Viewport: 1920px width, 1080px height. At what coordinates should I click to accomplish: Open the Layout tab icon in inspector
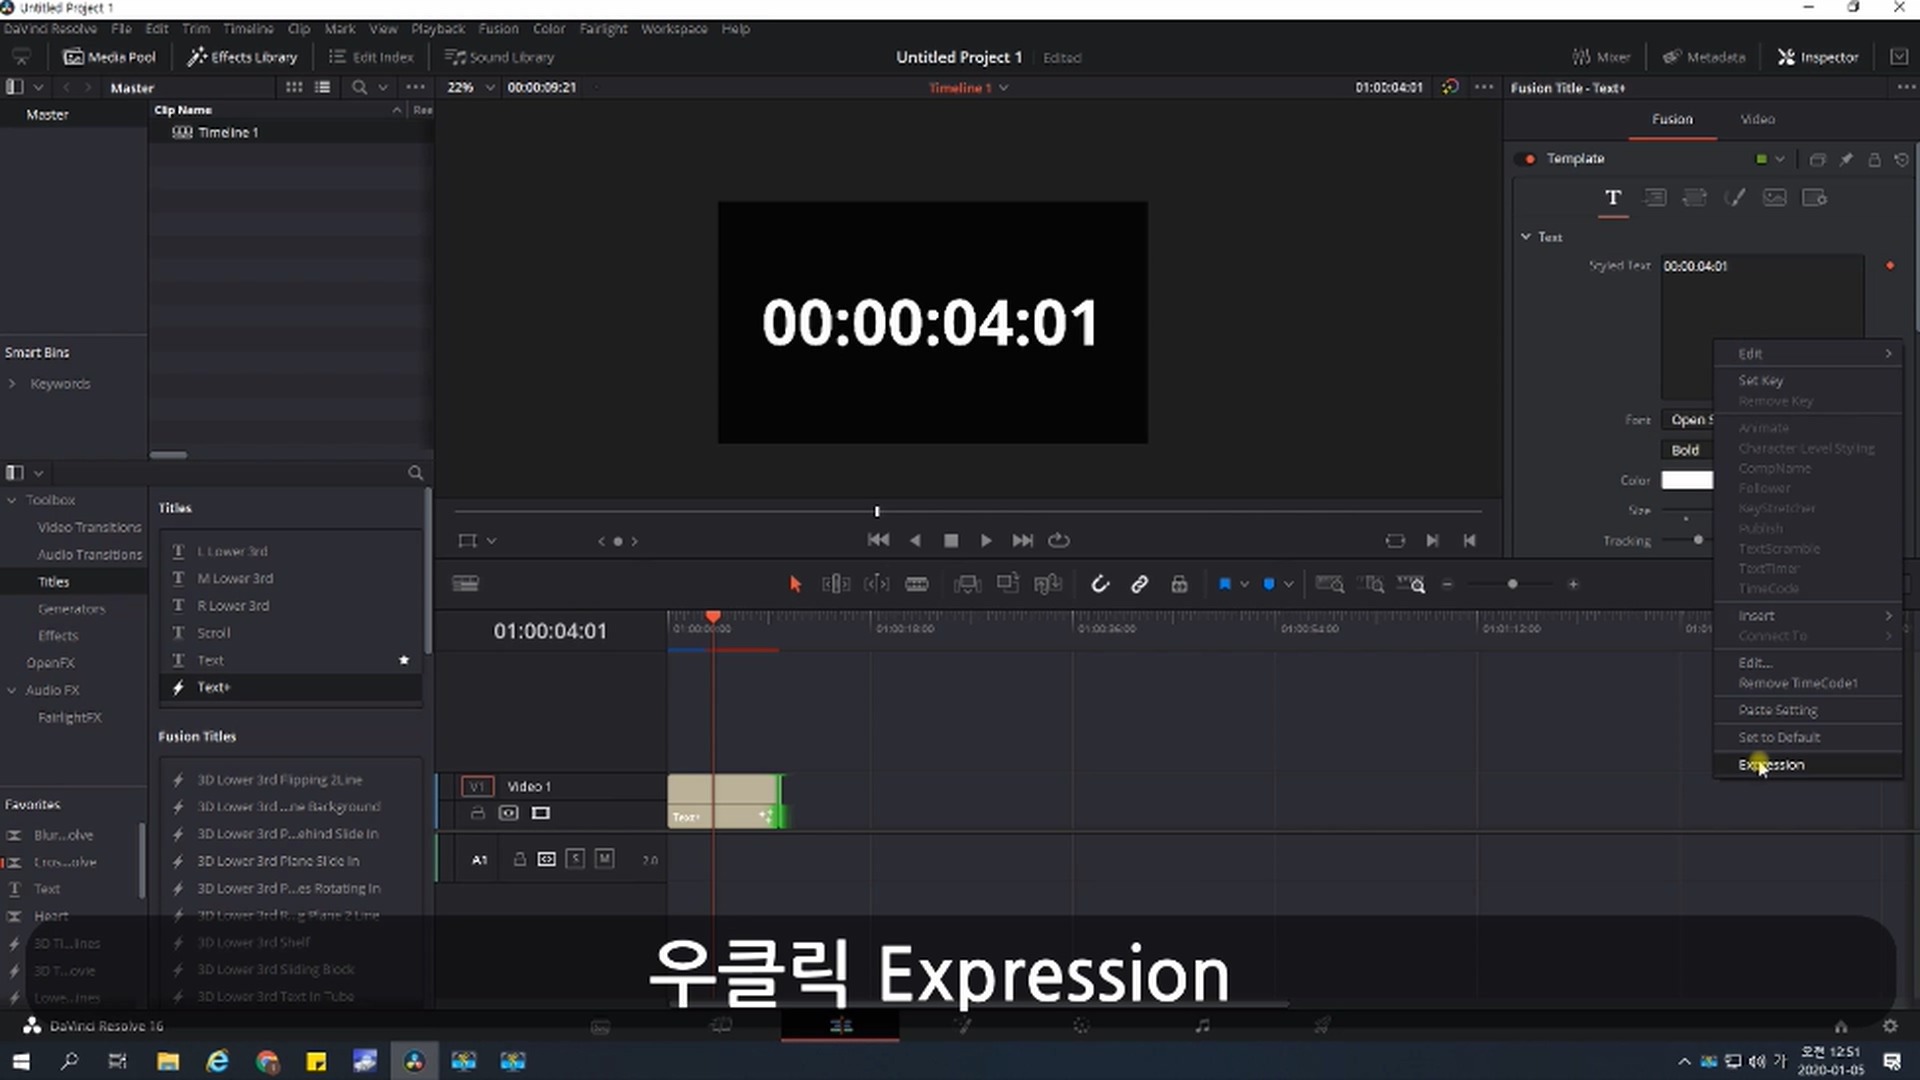[1655, 198]
